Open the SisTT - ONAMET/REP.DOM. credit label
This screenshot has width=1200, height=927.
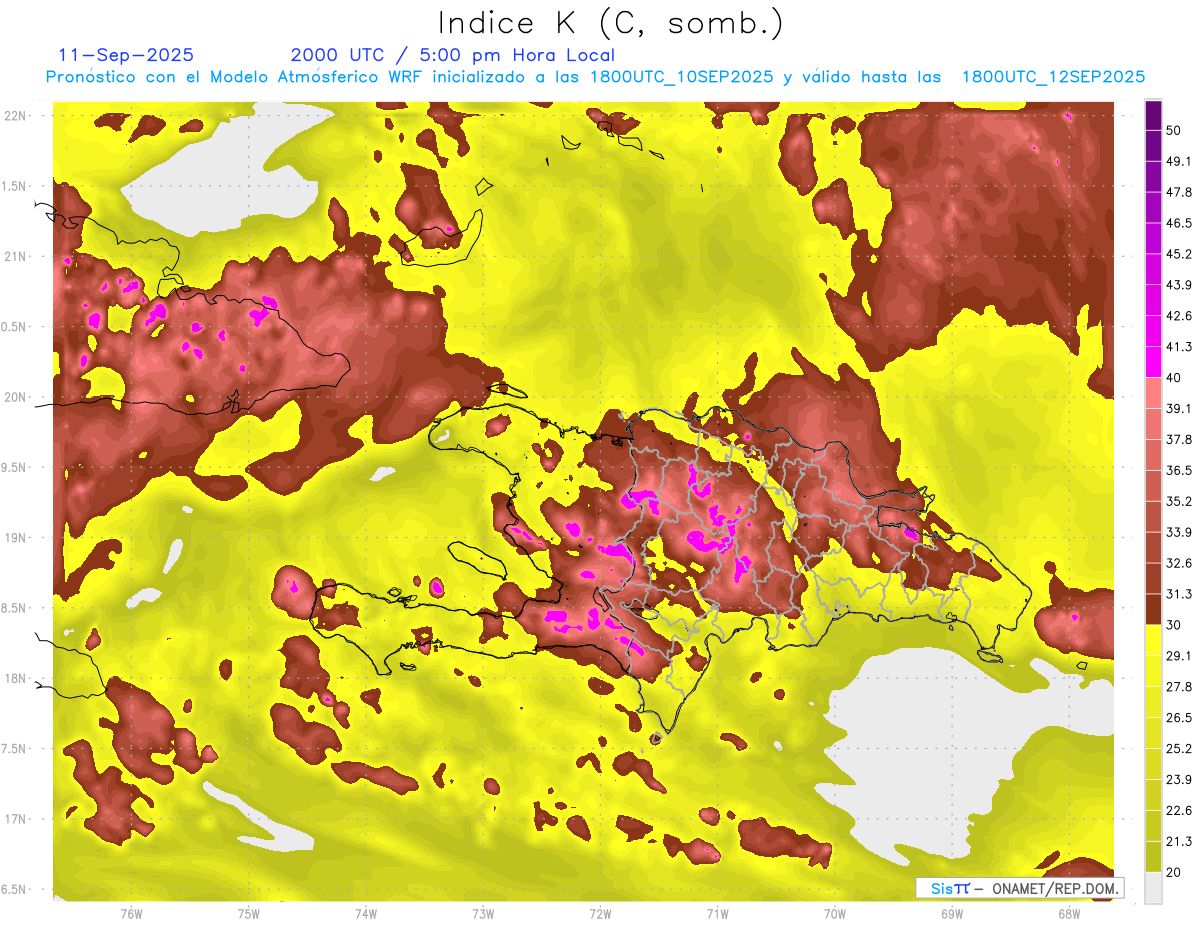click(x=1019, y=888)
